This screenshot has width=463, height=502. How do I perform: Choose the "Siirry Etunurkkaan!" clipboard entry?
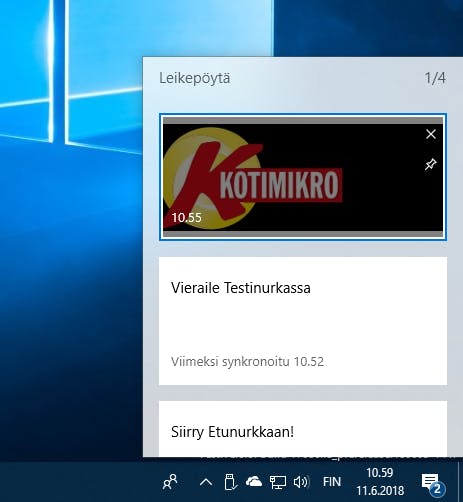click(x=303, y=429)
